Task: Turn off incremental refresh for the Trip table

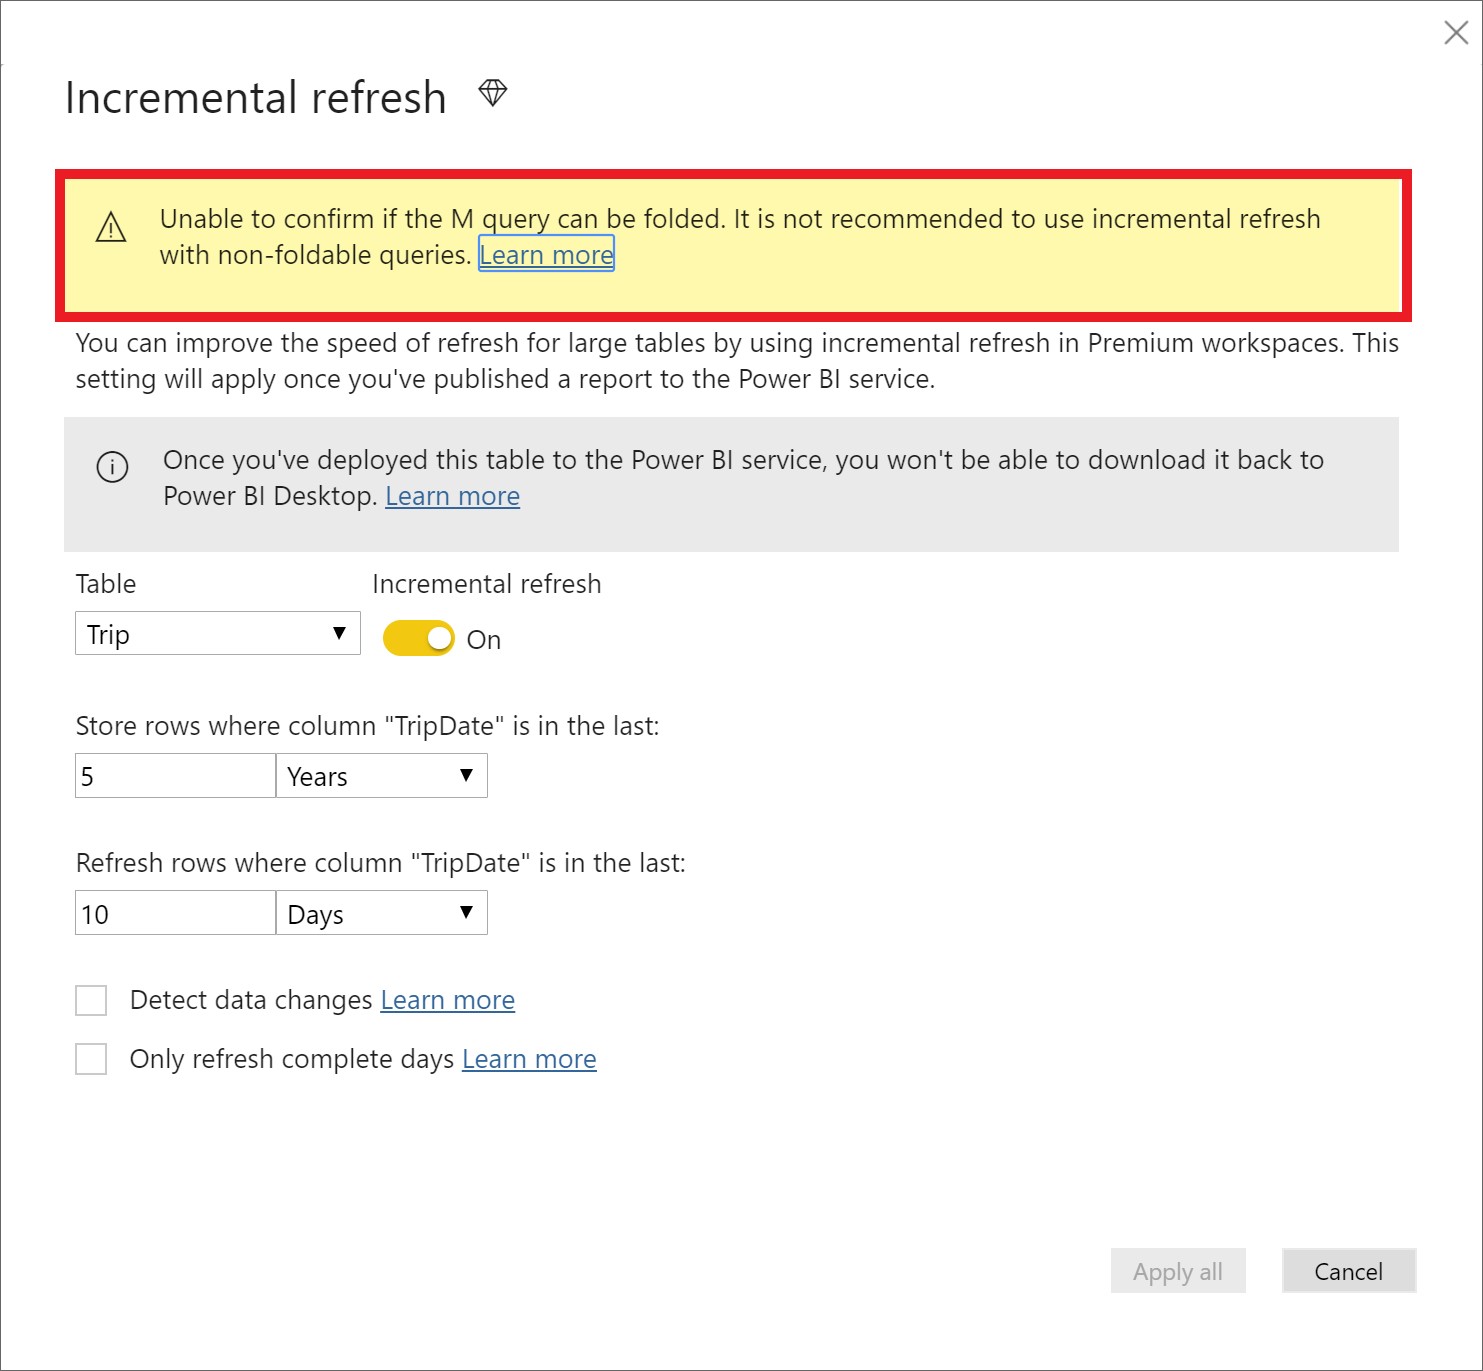Action: (418, 637)
